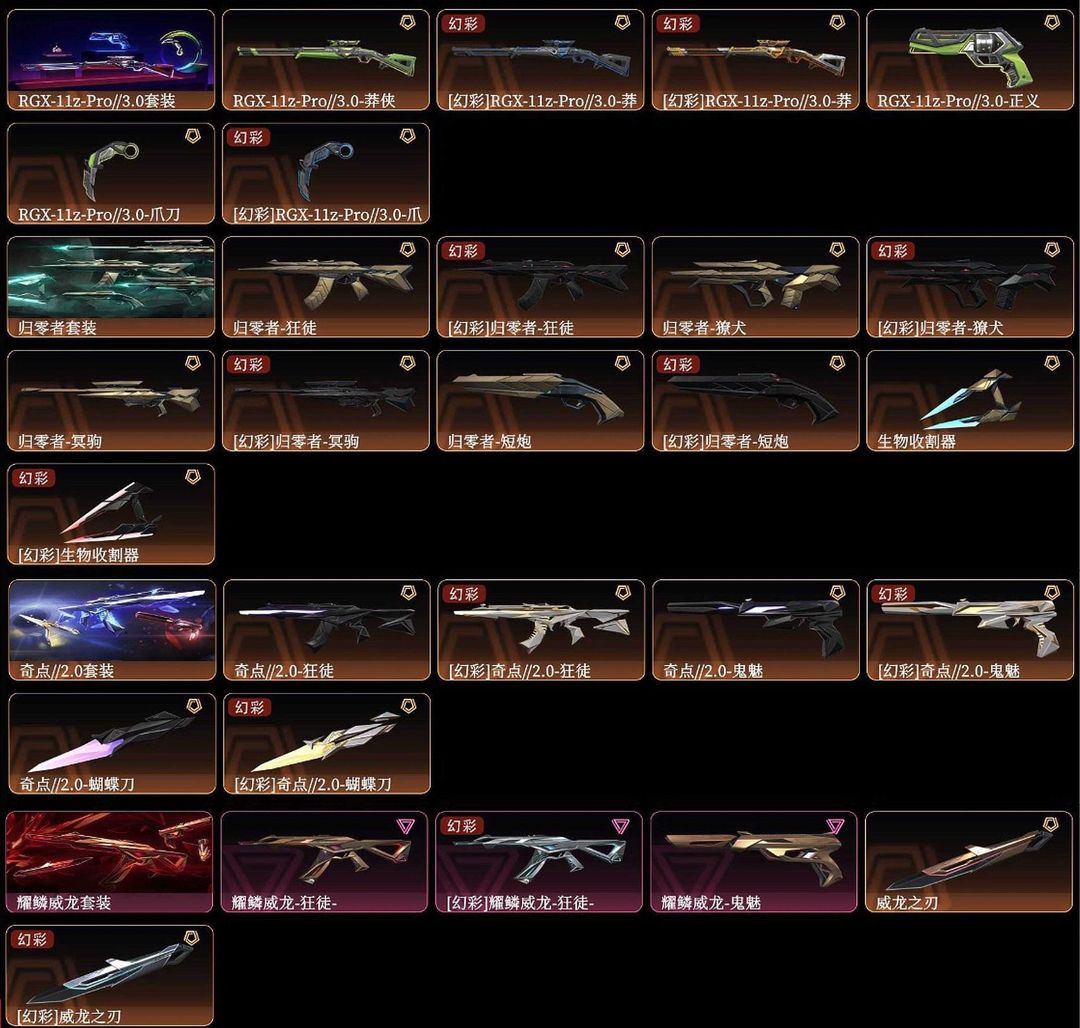The height and width of the screenshot is (1028, 1080).
Task: Pick the [幻彩]生物收割器 red blade melee
Action: coord(111,514)
